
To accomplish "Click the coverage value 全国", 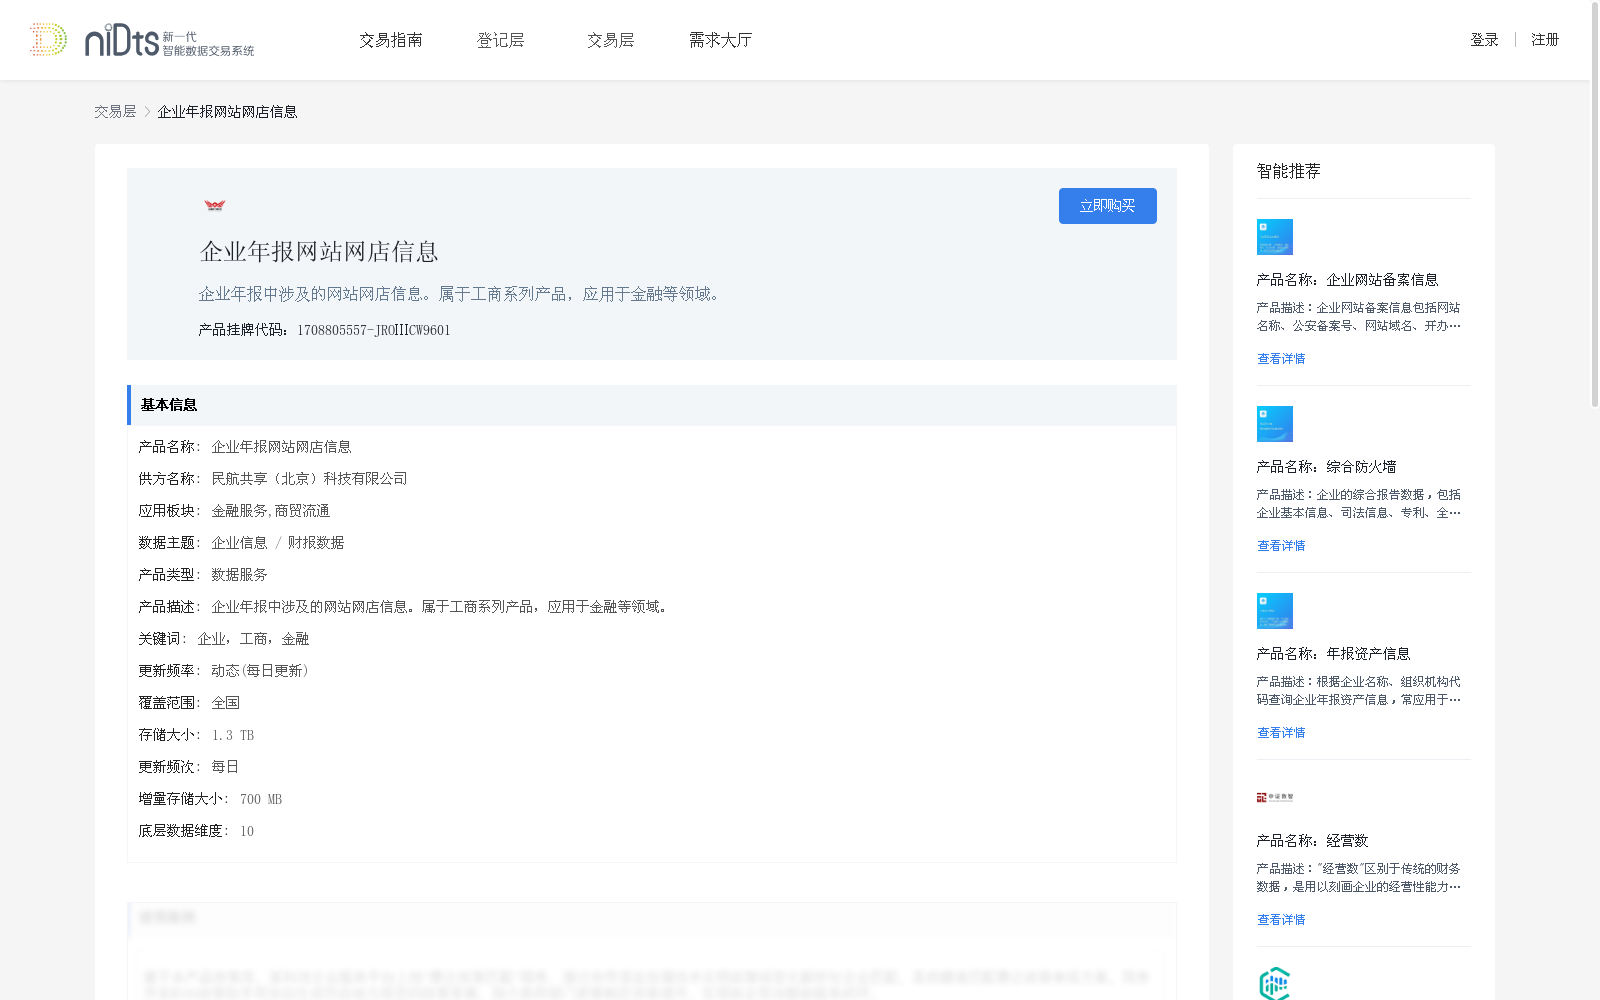I will tap(225, 703).
